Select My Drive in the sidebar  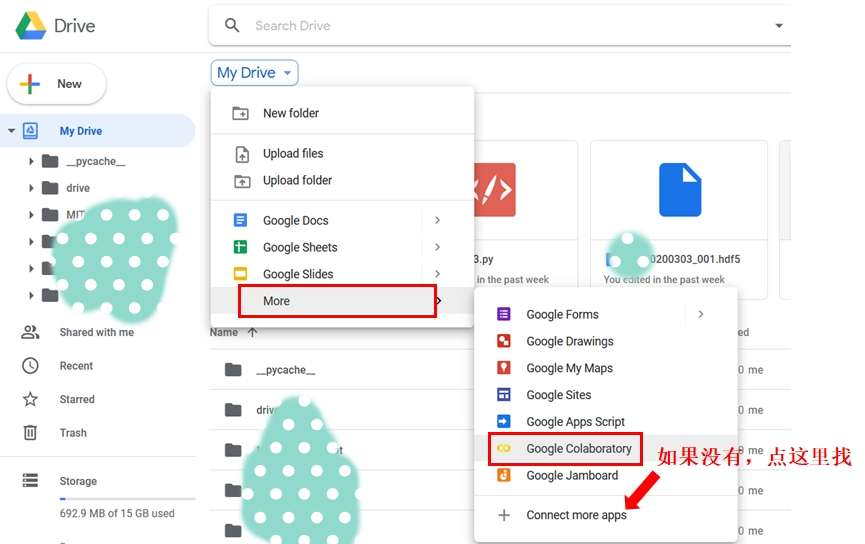98,131
